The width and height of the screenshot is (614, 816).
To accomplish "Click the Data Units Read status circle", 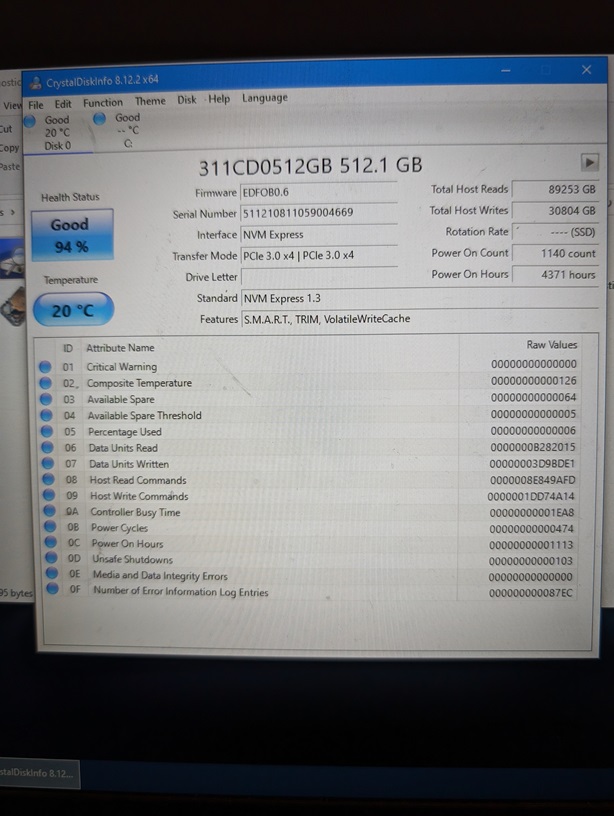I will pyautogui.click(x=48, y=448).
